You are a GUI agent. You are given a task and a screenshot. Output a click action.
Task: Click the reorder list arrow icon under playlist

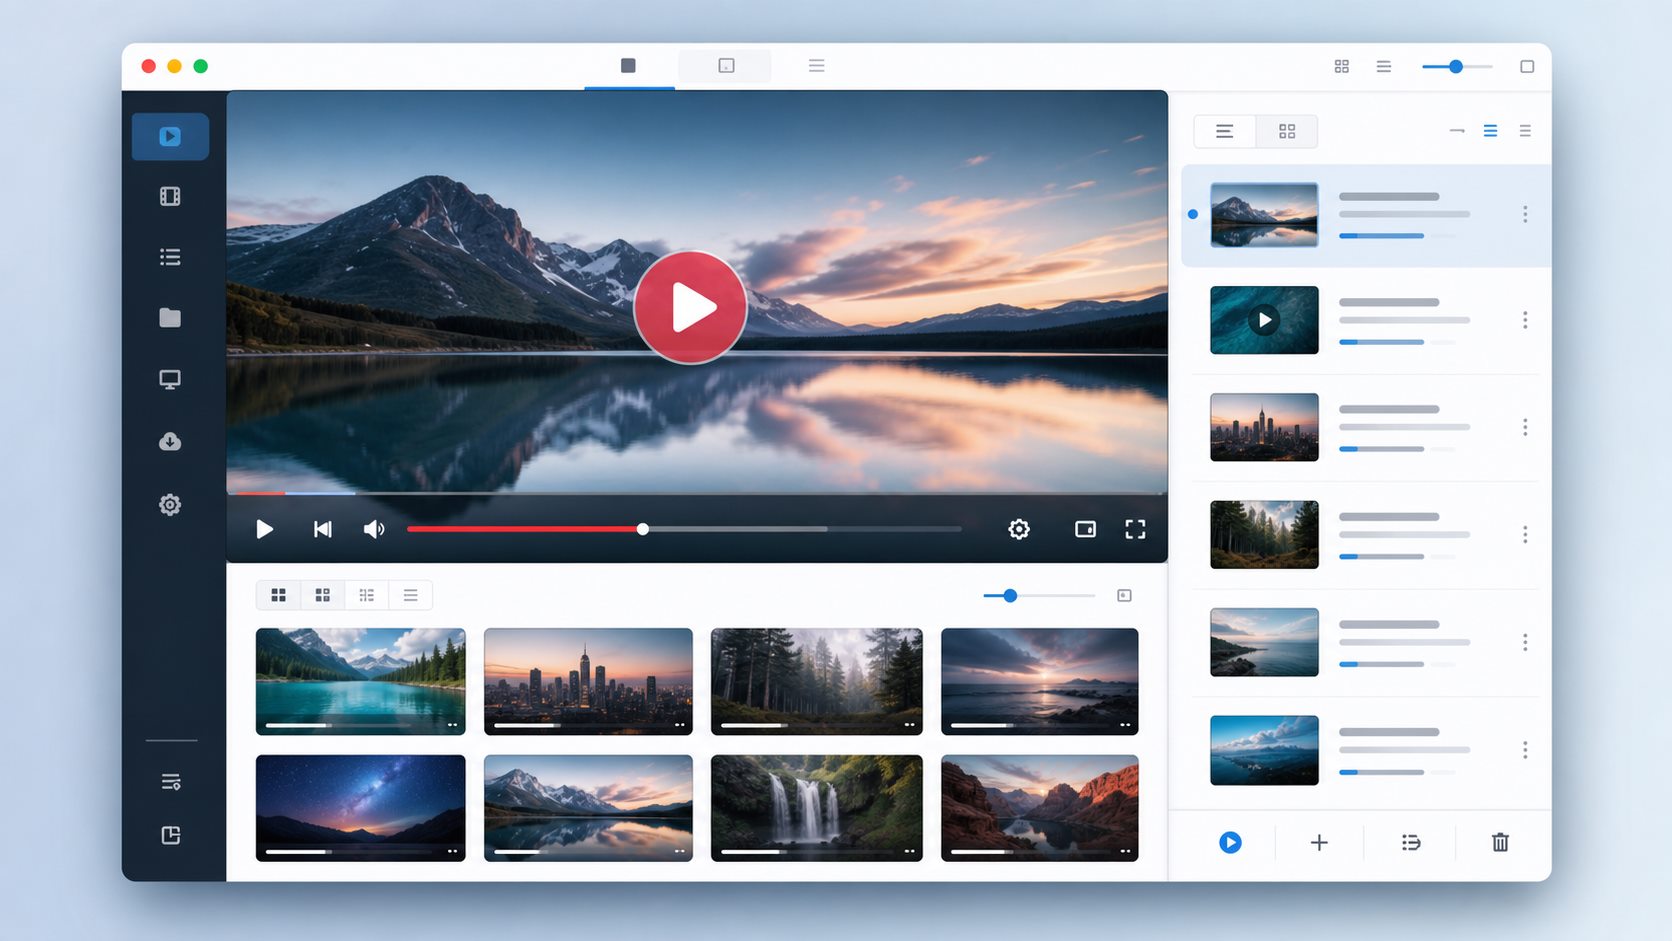point(1411,843)
